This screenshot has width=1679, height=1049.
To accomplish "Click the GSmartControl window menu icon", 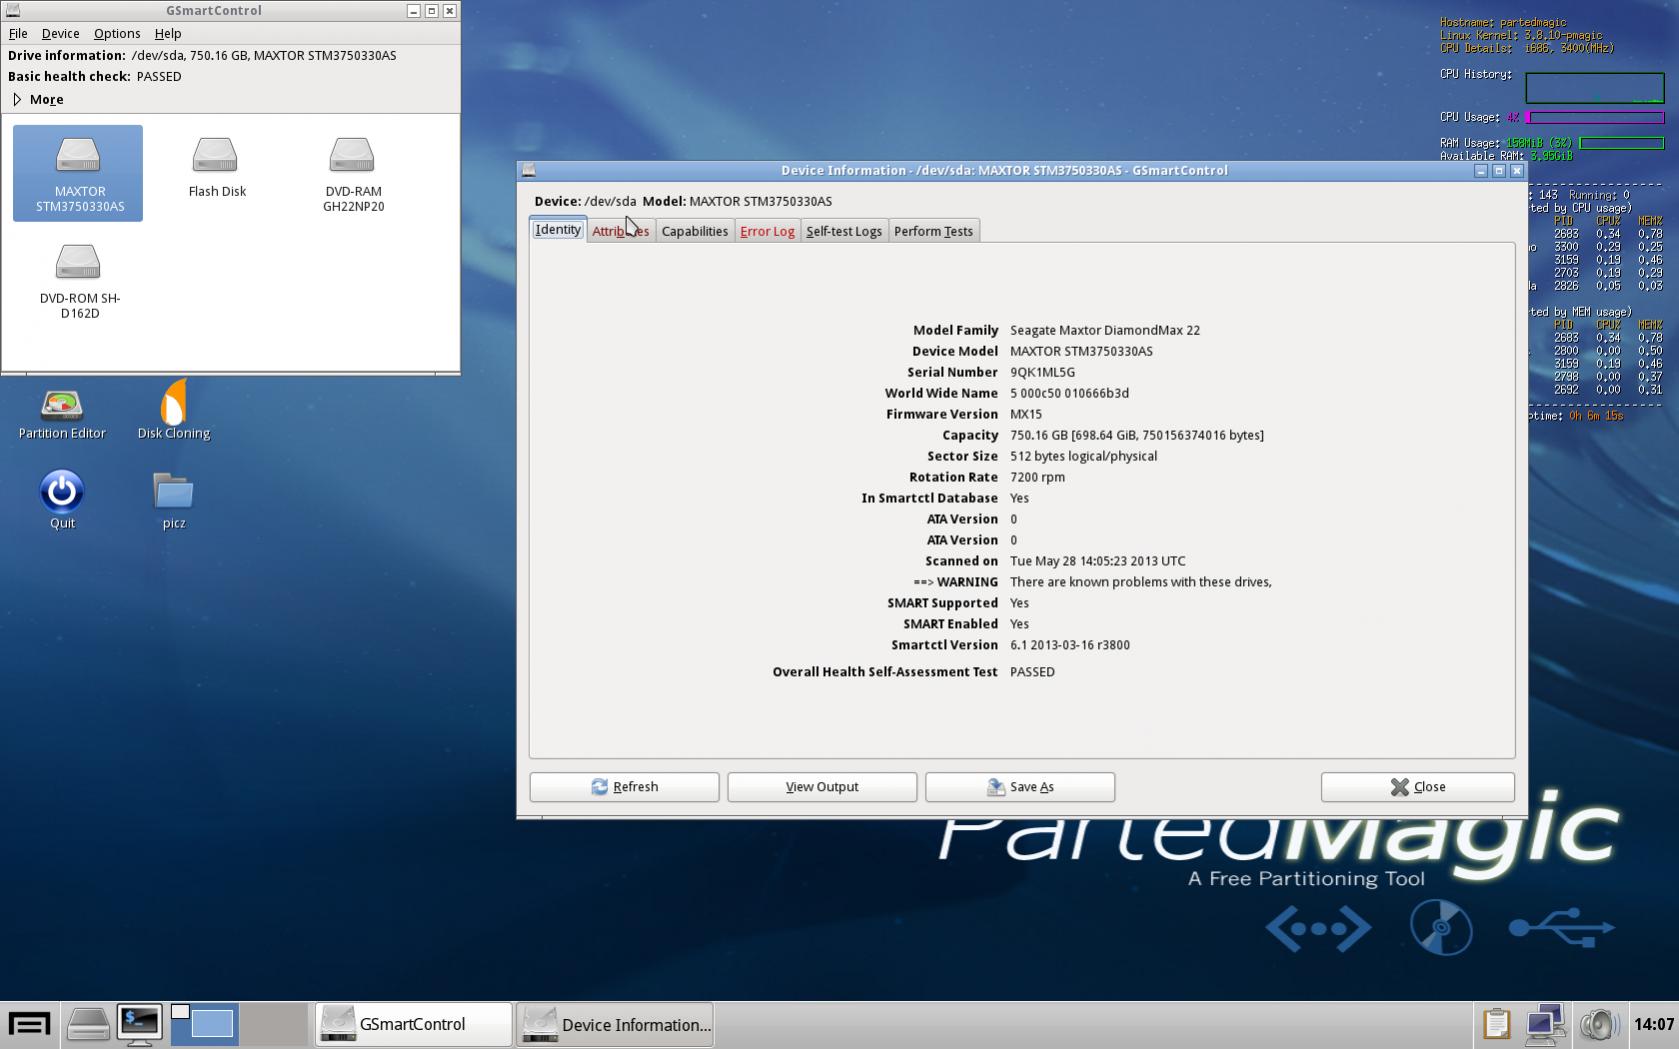I will point(12,10).
